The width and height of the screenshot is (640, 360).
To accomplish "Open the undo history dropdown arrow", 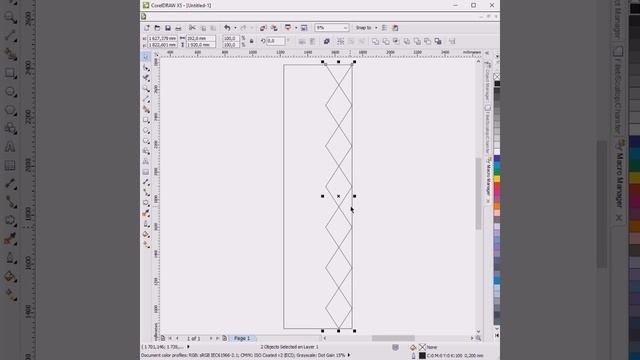I will (x=235, y=28).
